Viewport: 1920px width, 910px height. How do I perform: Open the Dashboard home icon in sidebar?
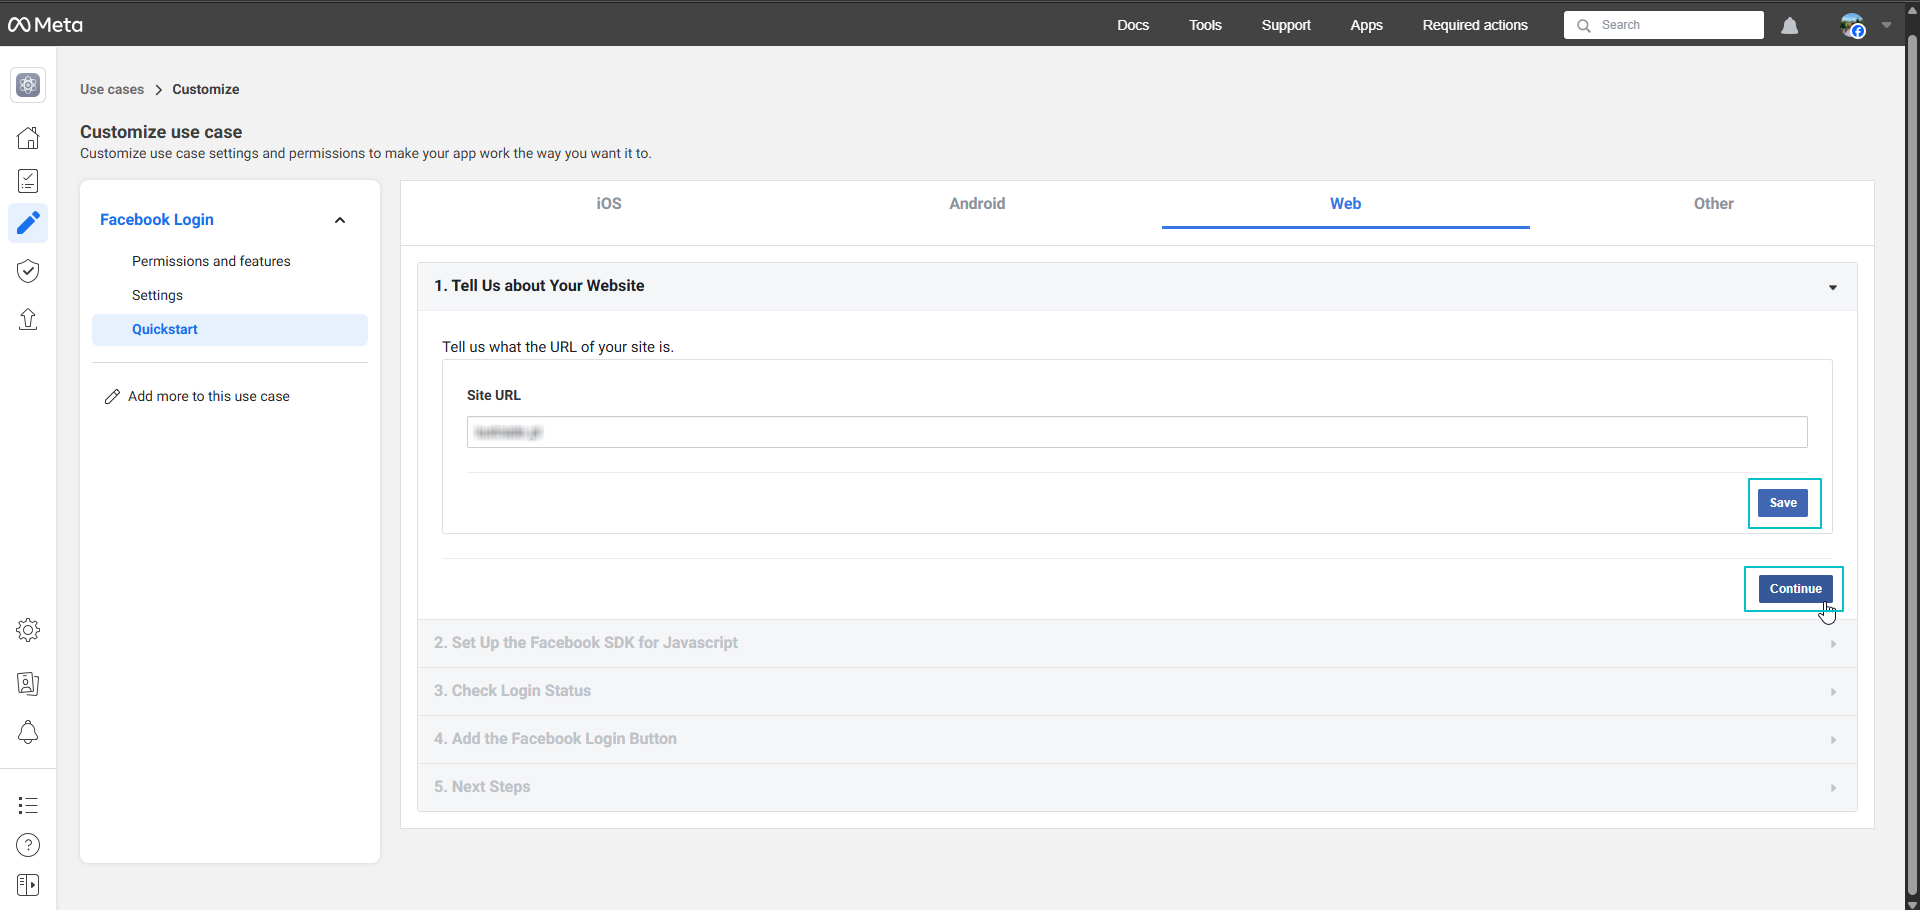pyautogui.click(x=28, y=138)
